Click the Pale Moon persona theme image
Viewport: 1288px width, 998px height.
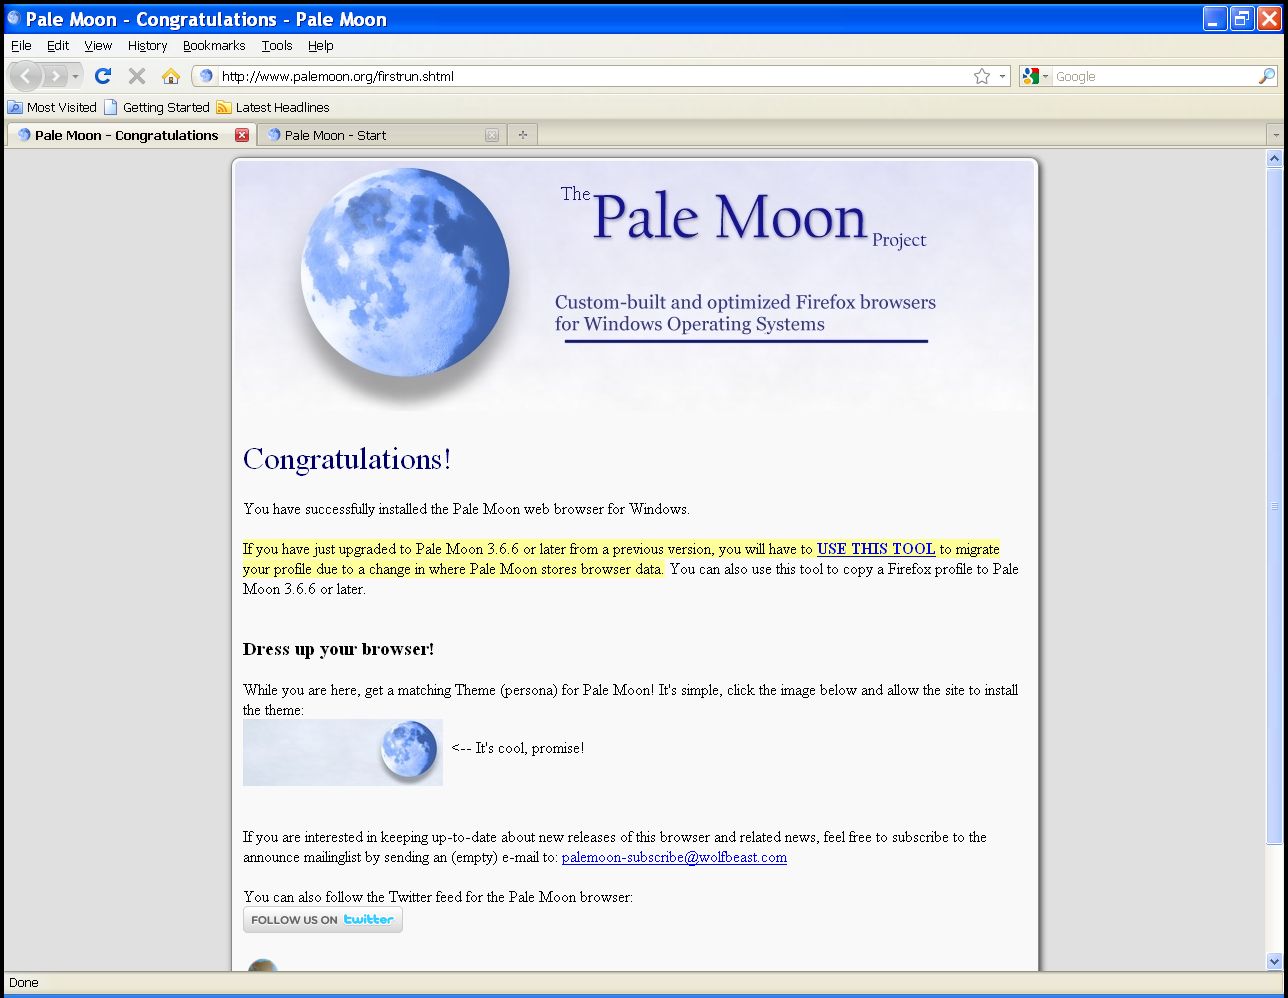pos(343,752)
